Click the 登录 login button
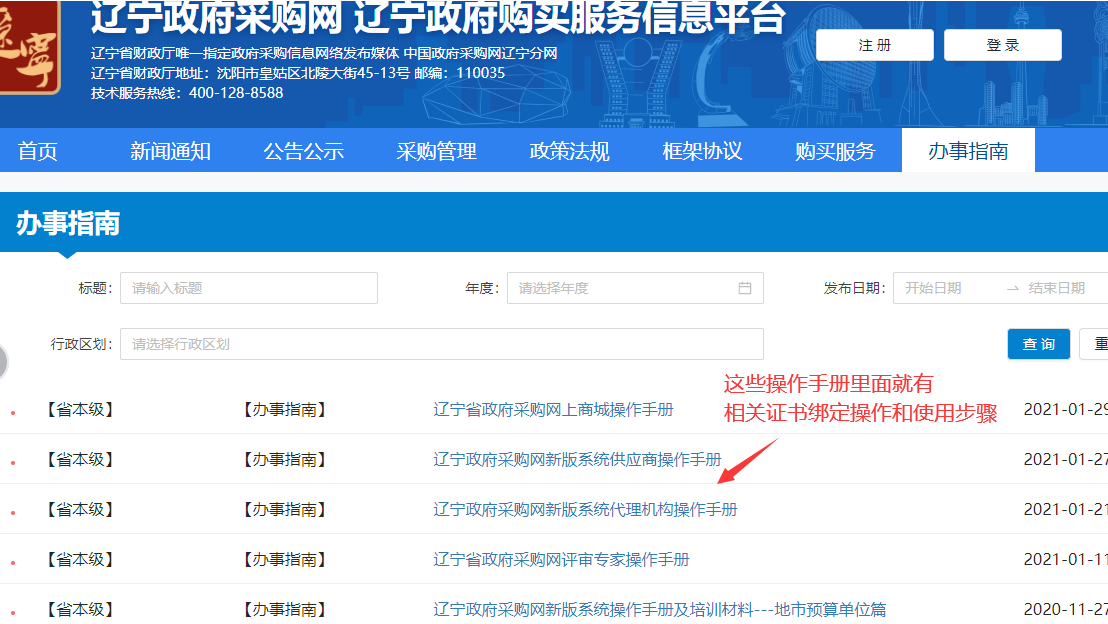This screenshot has width=1108, height=624. [1002, 45]
